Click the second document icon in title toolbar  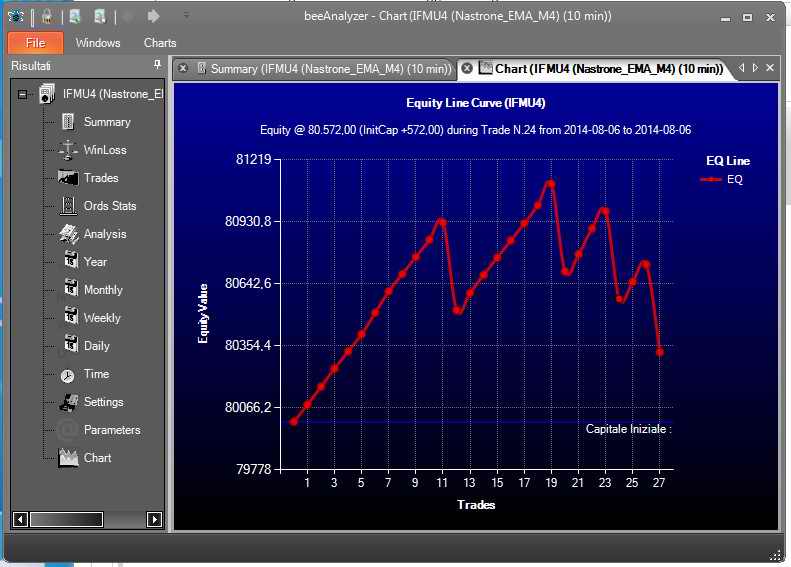(x=99, y=17)
